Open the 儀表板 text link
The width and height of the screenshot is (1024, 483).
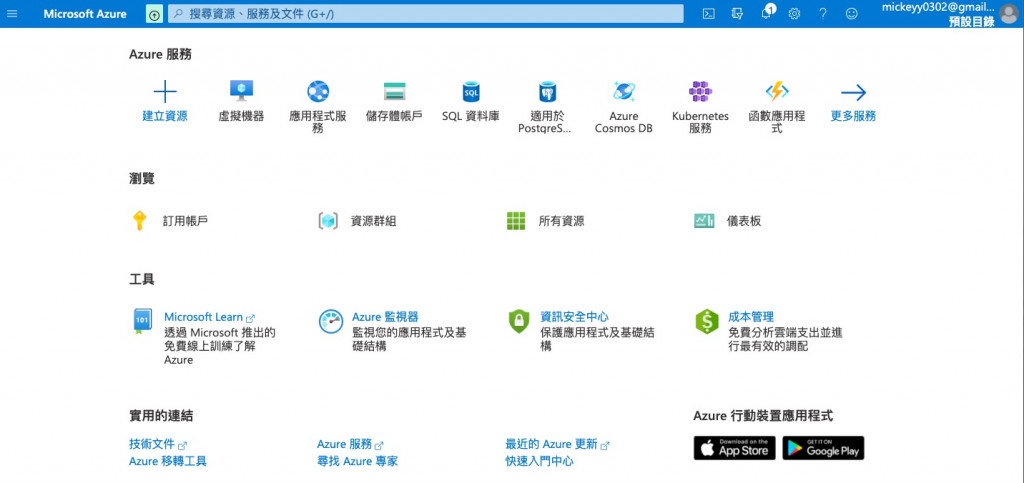[x=744, y=221]
